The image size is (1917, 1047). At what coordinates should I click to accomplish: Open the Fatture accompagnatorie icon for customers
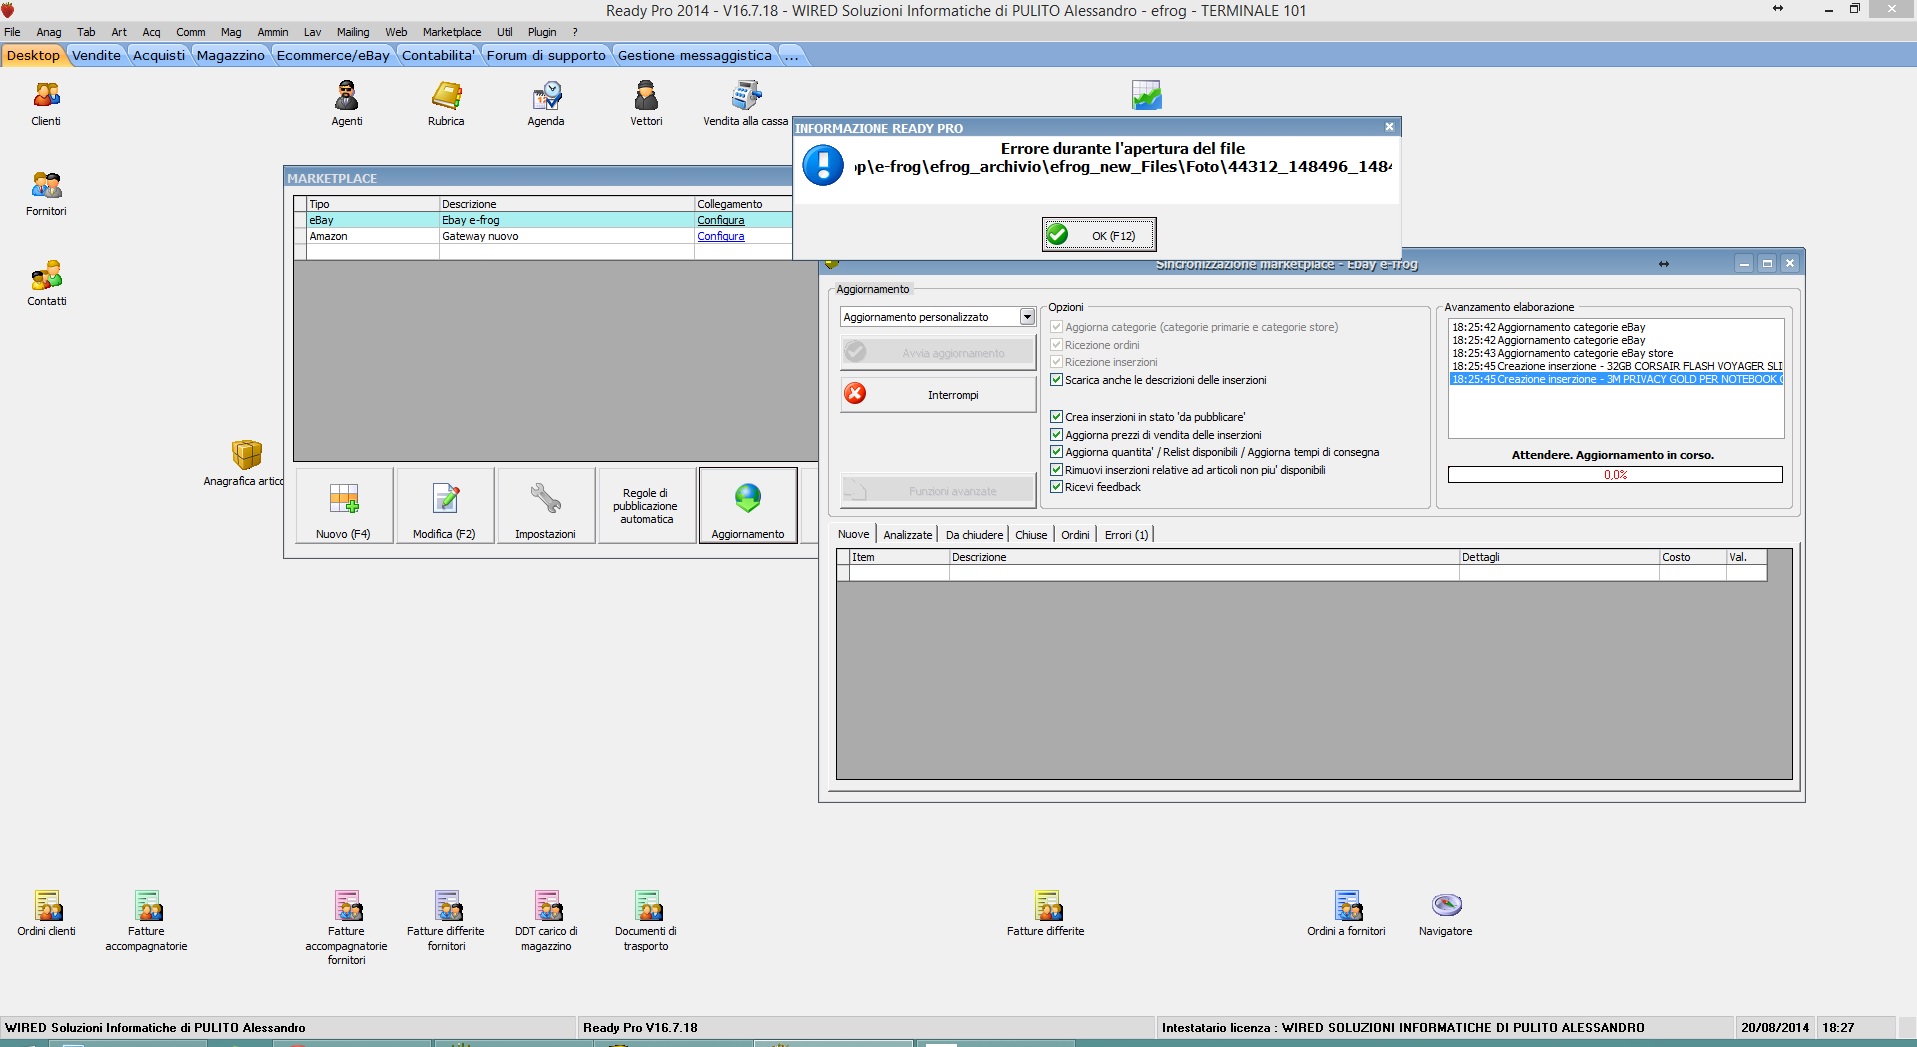pos(146,921)
